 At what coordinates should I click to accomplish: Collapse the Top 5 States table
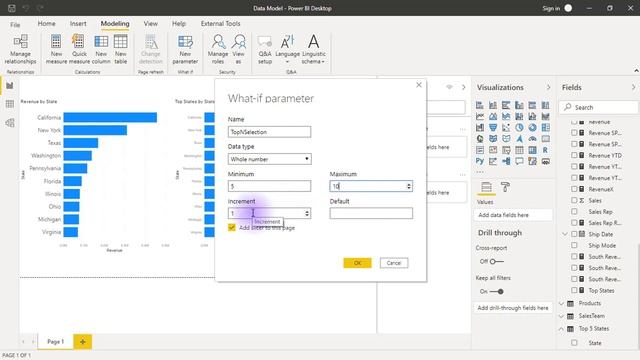(561, 329)
